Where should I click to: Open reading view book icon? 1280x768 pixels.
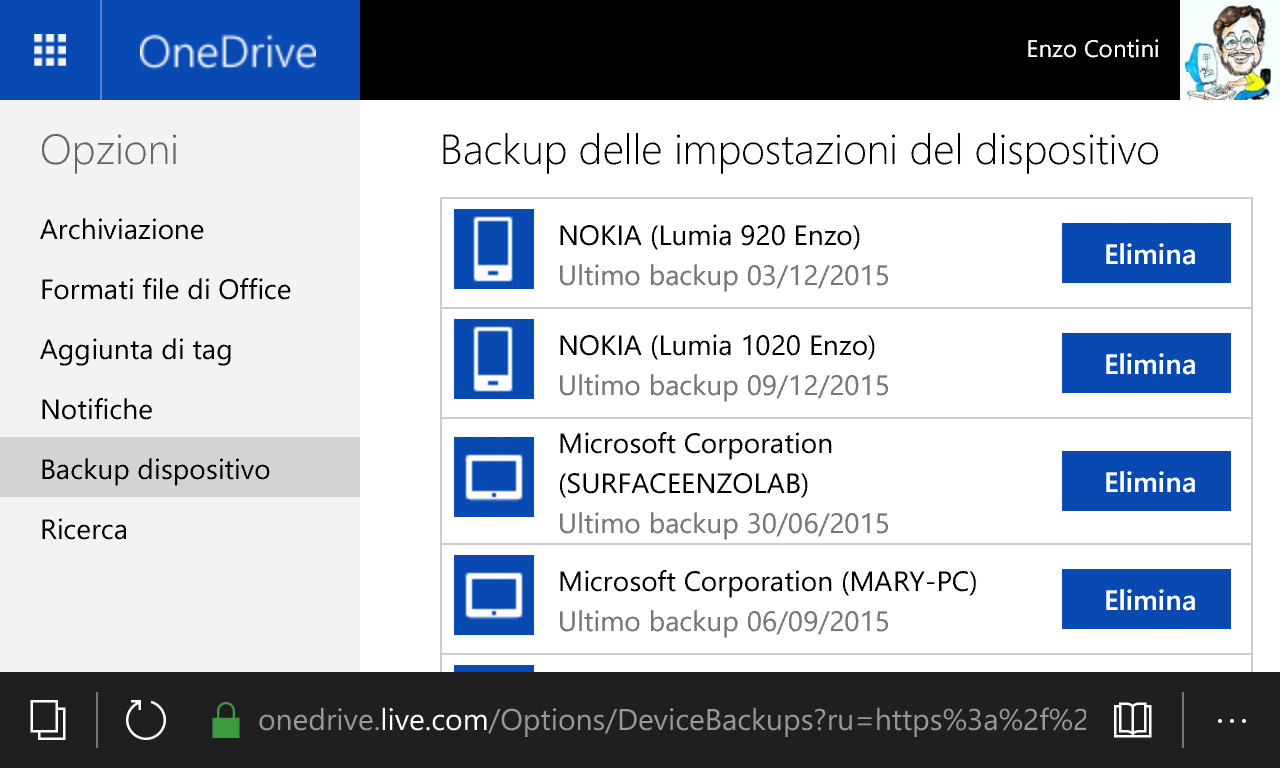coord(1133,720)
